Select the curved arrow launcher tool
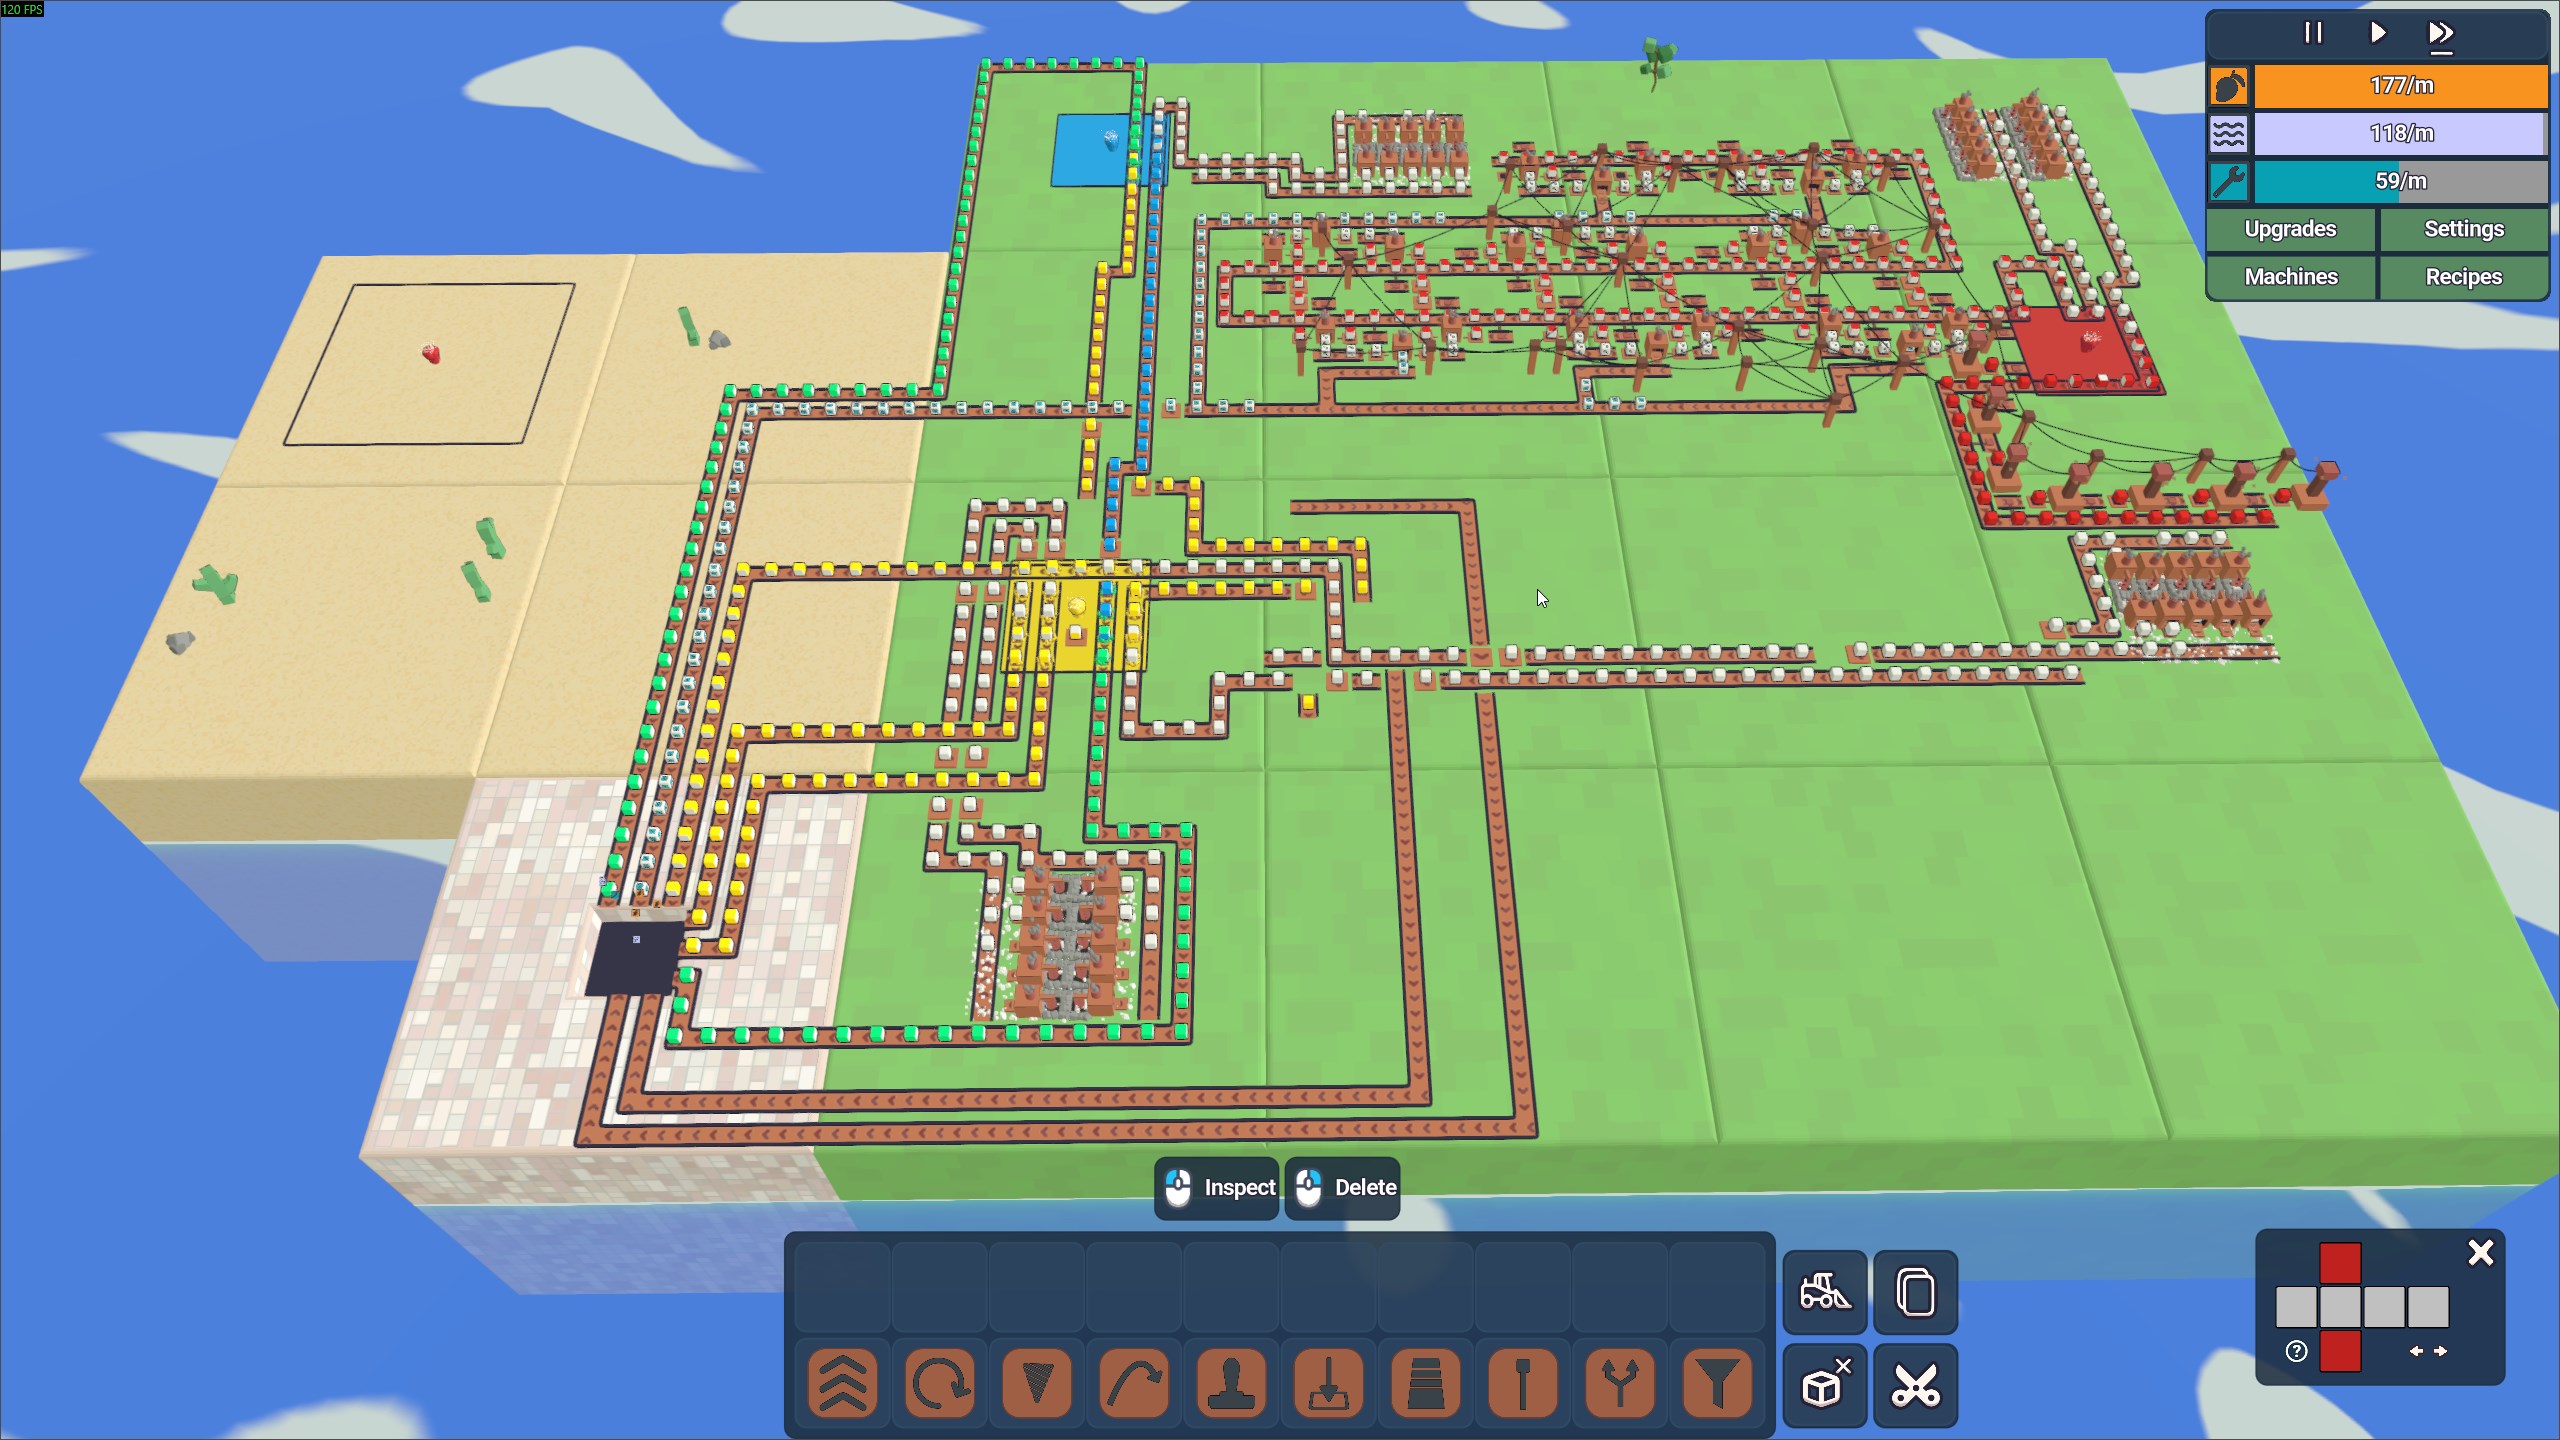 coord(1133,1384)
